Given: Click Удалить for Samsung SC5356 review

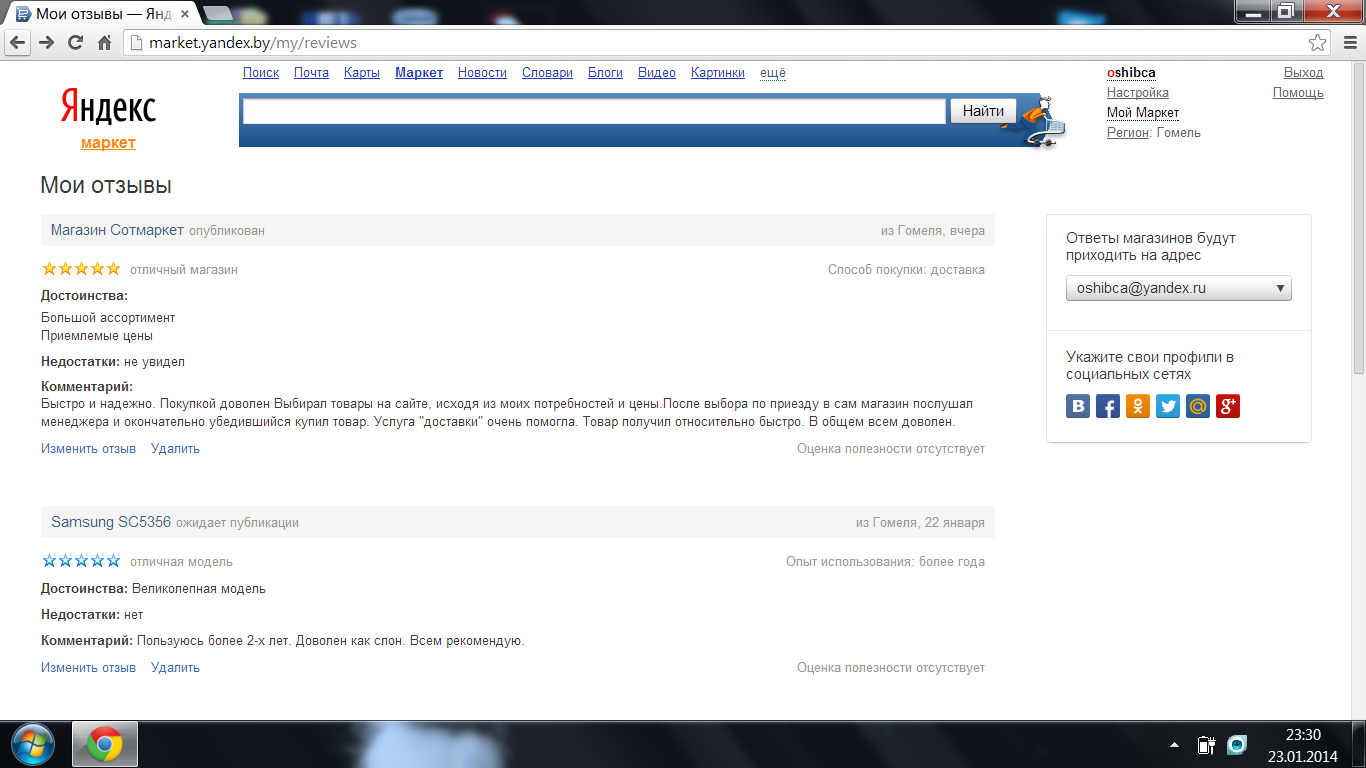Looking at the screenshot, I should tap(175, 668).
